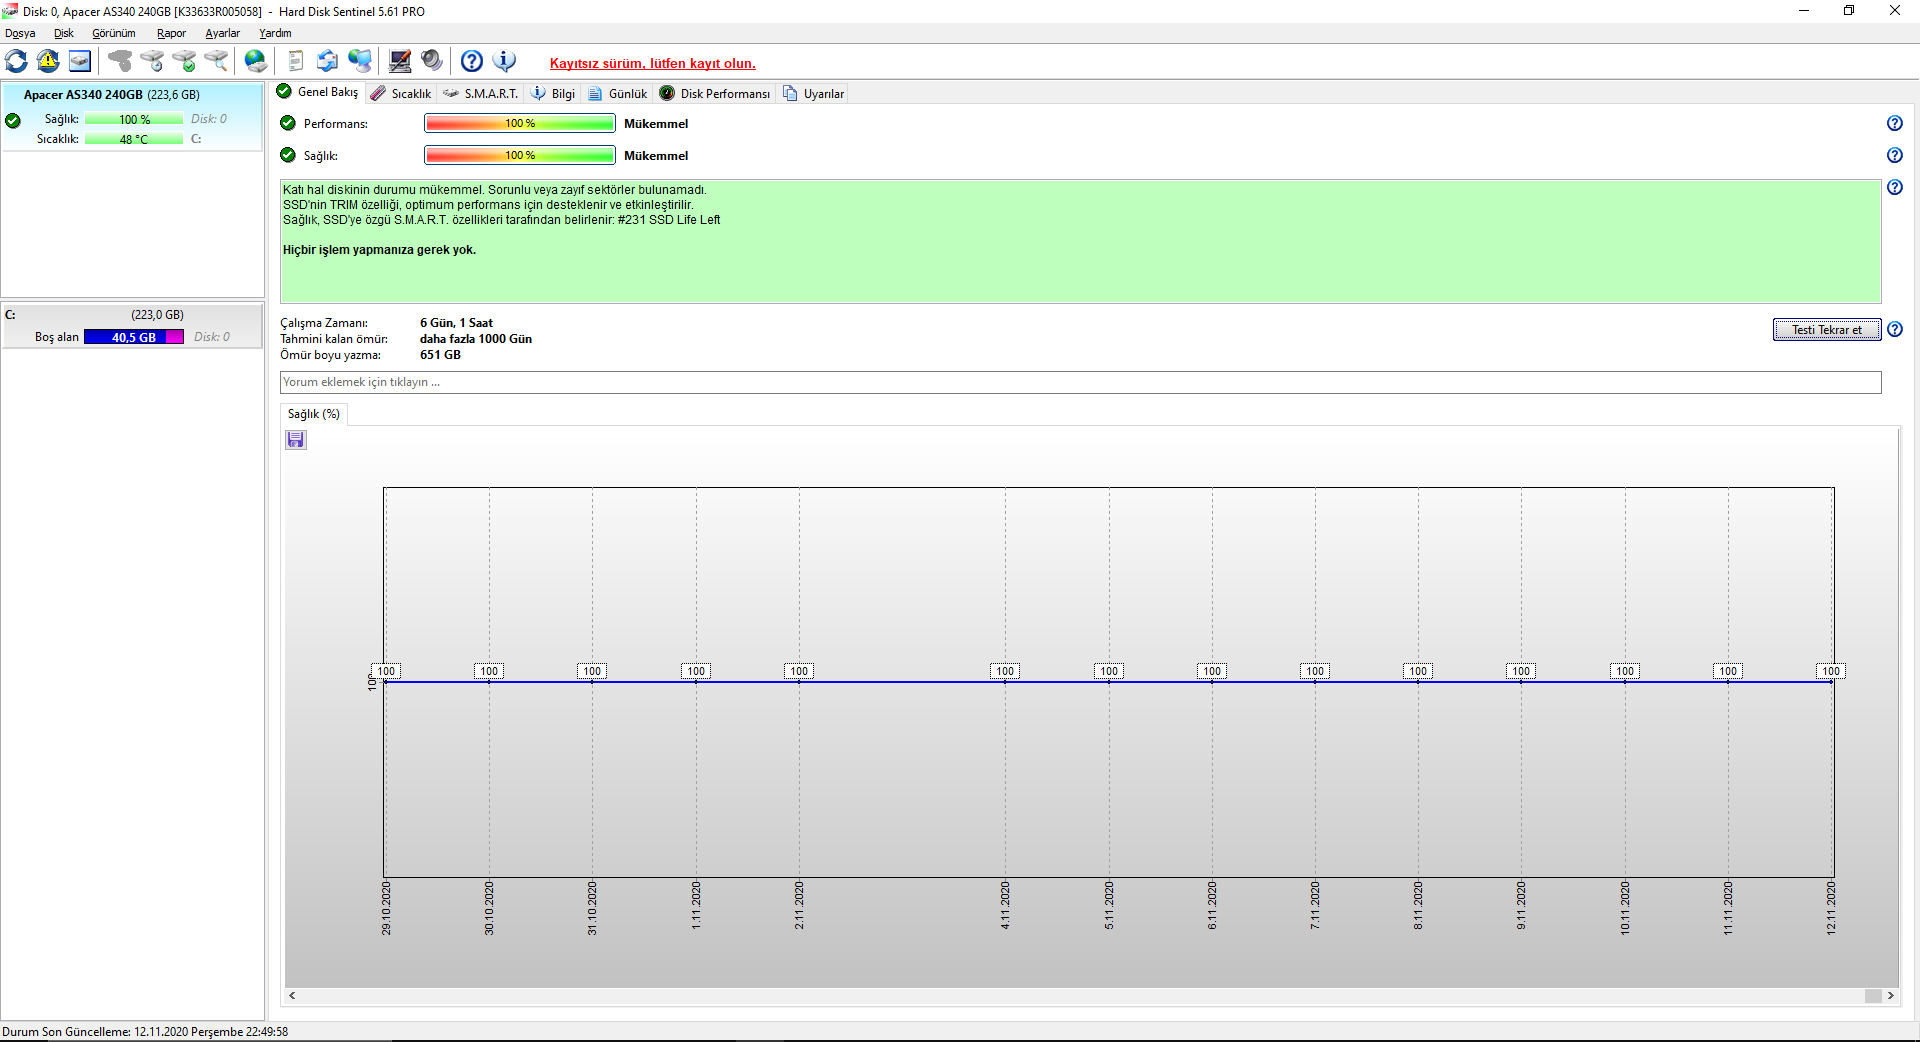Image resolution: width=1920 pixels, height=1042 pixels.
Task: Start the timed disk test icon
Action: (152, 61)
